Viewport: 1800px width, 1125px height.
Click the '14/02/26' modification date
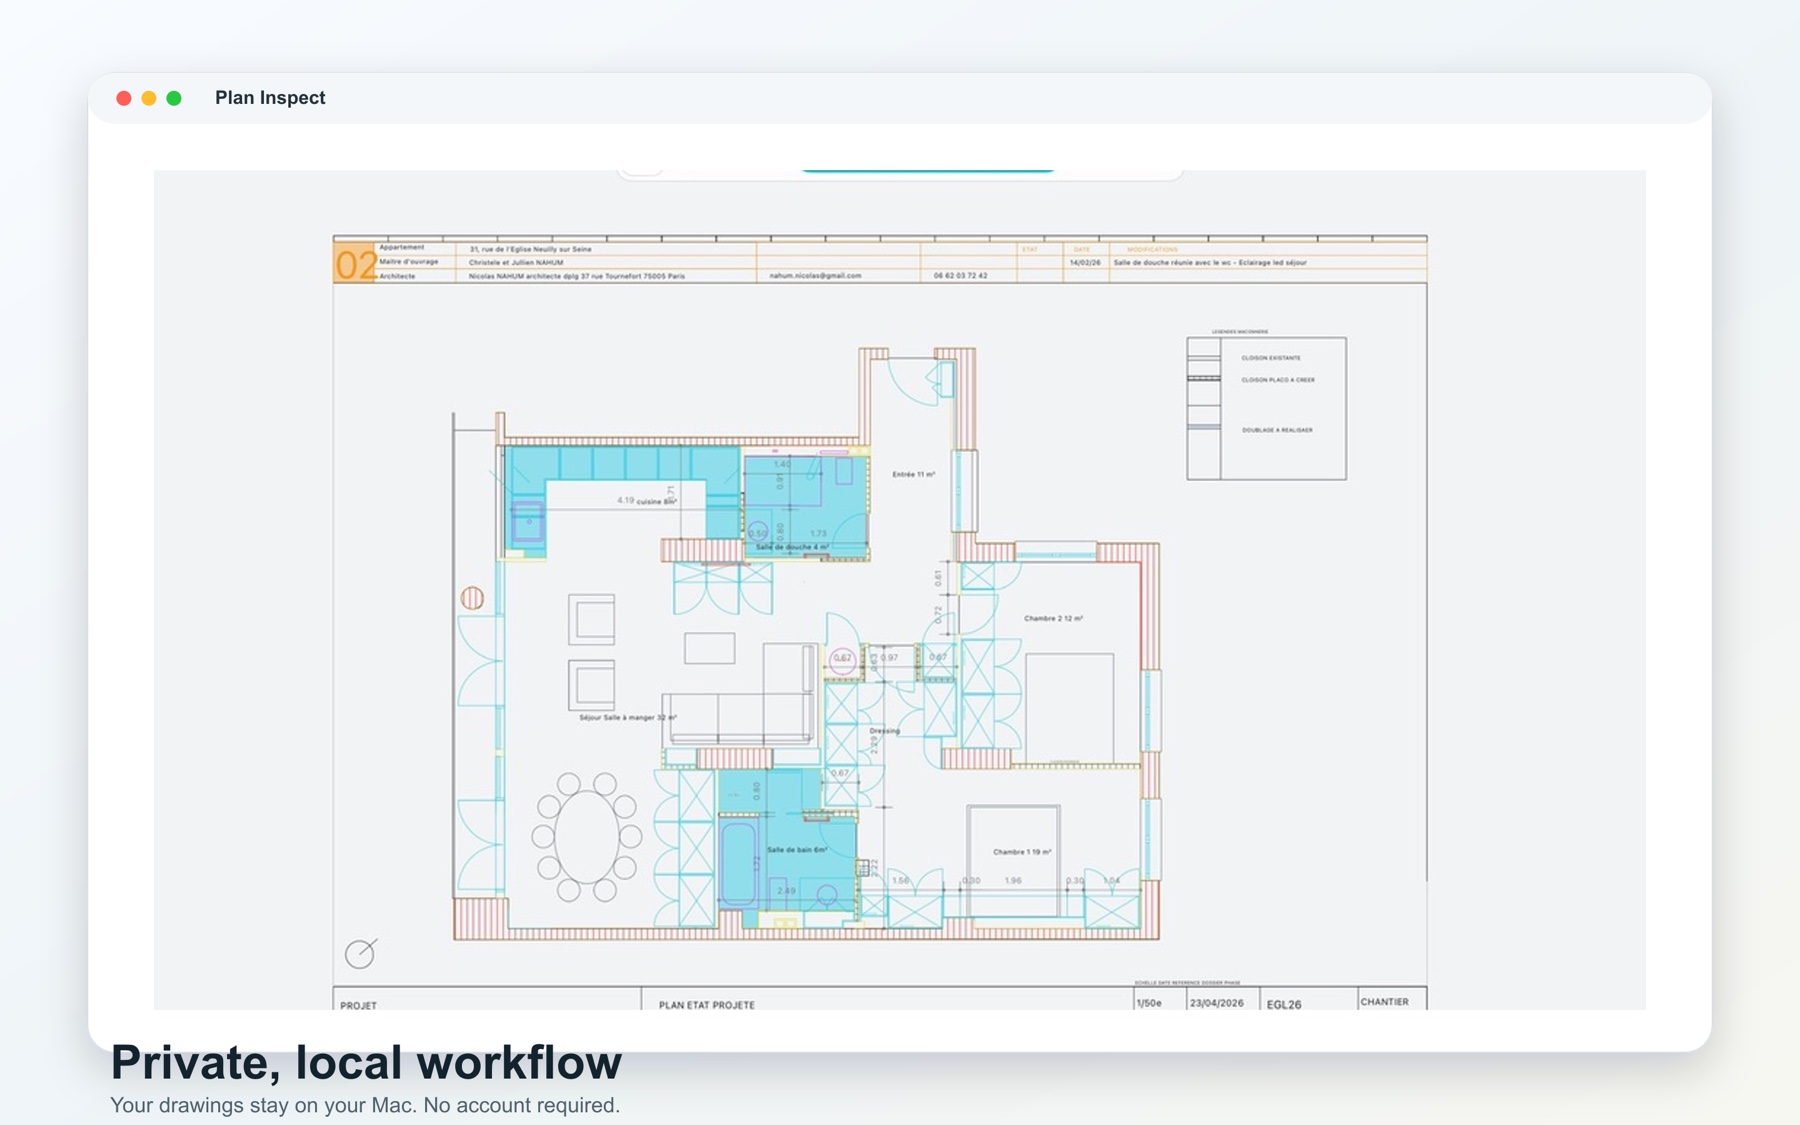(x=1085, y=262)
